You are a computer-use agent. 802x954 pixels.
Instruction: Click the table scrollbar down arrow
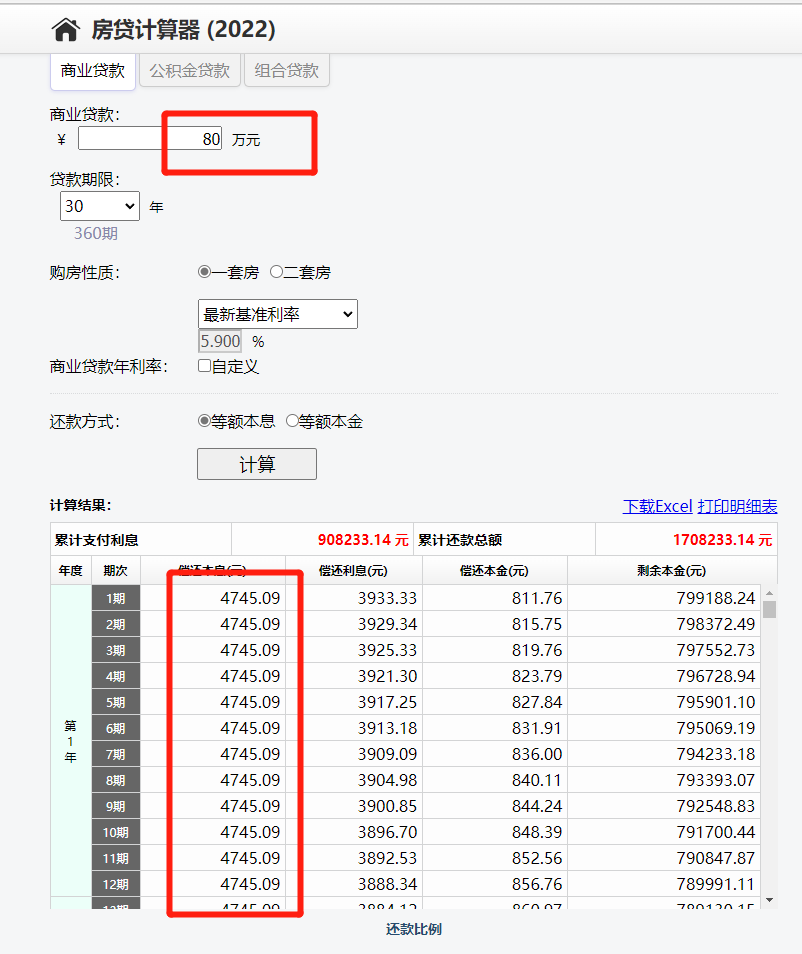769,900
